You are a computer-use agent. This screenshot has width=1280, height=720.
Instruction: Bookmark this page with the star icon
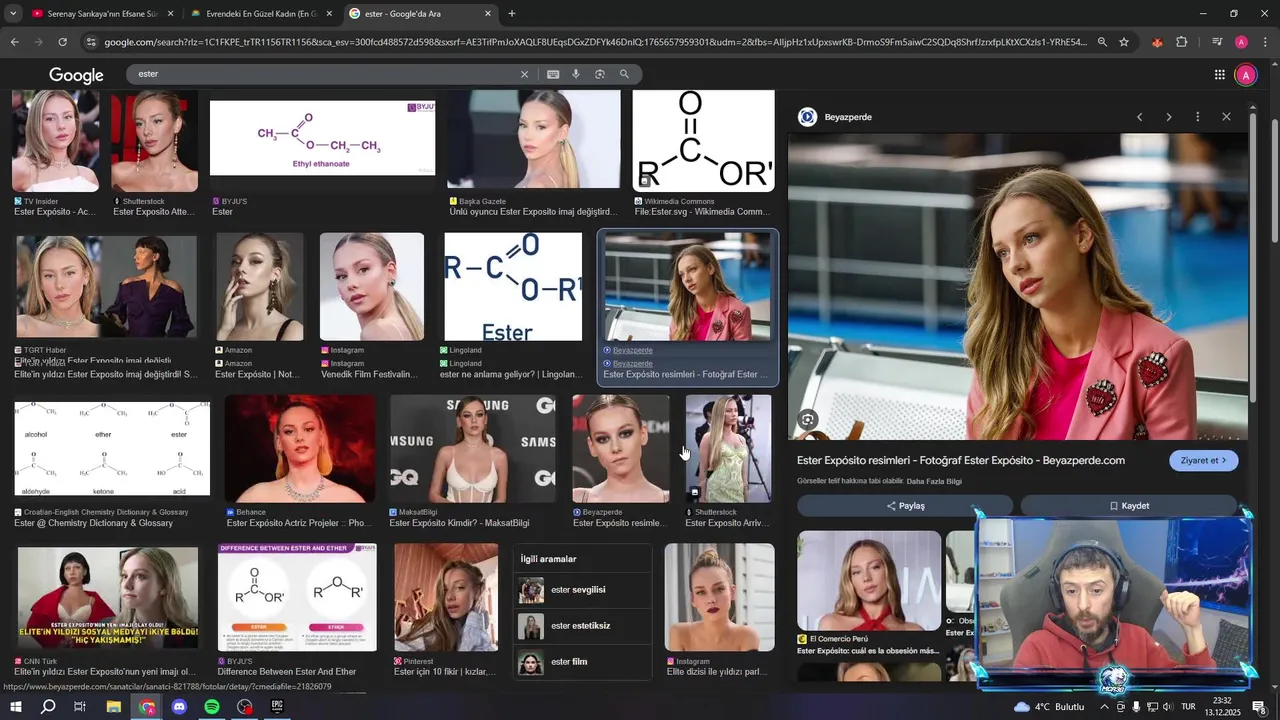click(x=1124, y=42)
